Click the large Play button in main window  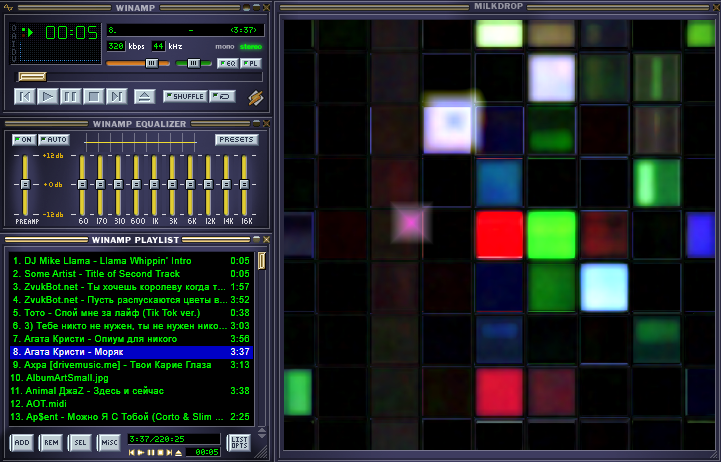pyautogui.click(x=48, y=97)
